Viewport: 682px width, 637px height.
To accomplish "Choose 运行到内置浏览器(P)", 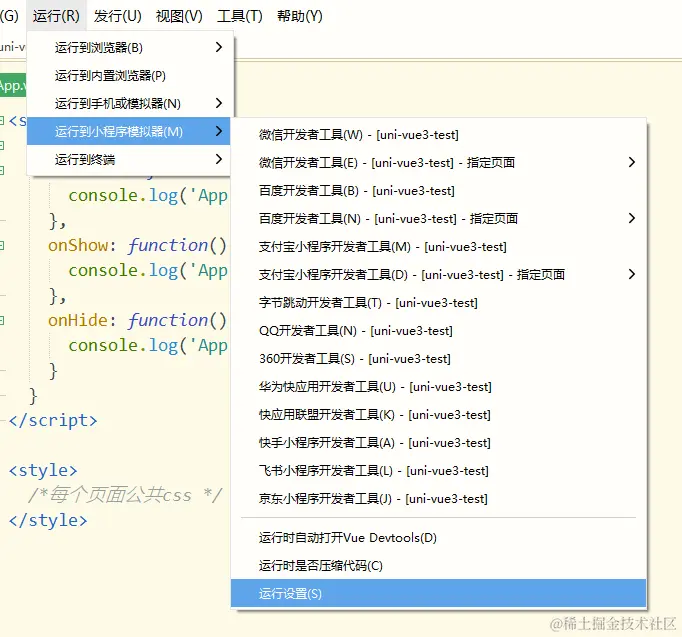I will [x=128, y=76].
